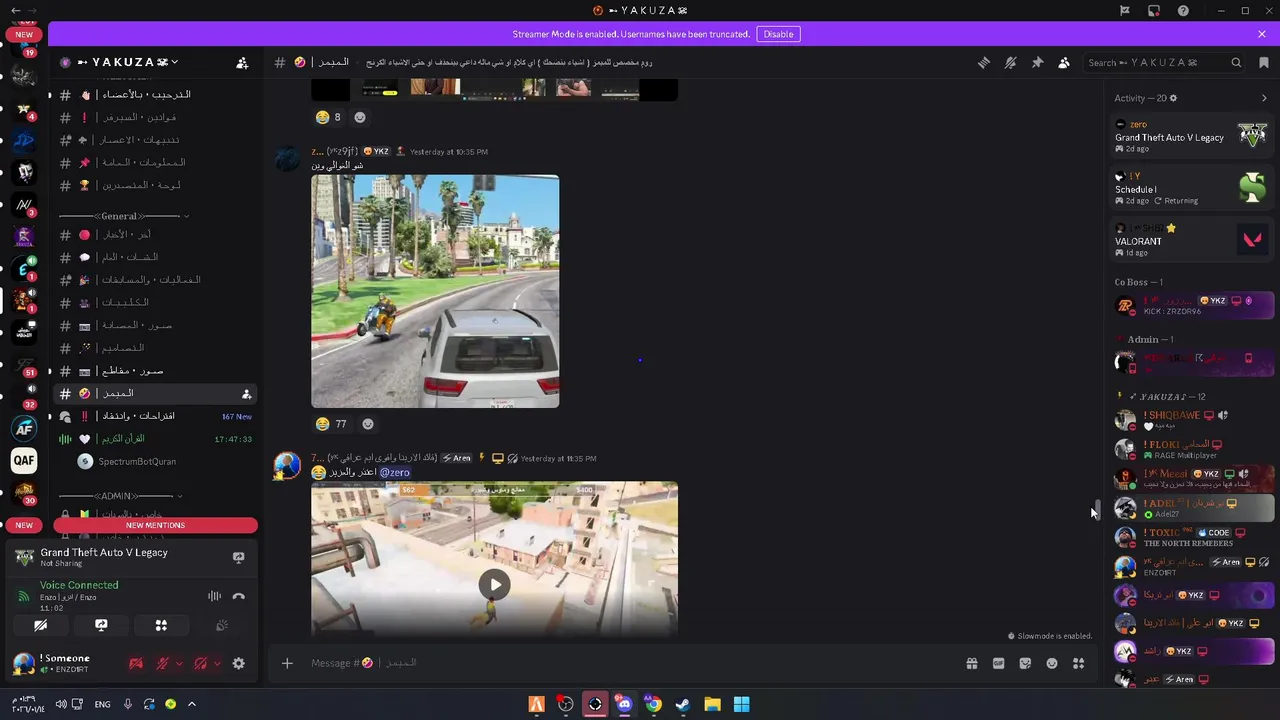Open the GIF picker icon
1280x720 pixels.
(x=998, y=663)
